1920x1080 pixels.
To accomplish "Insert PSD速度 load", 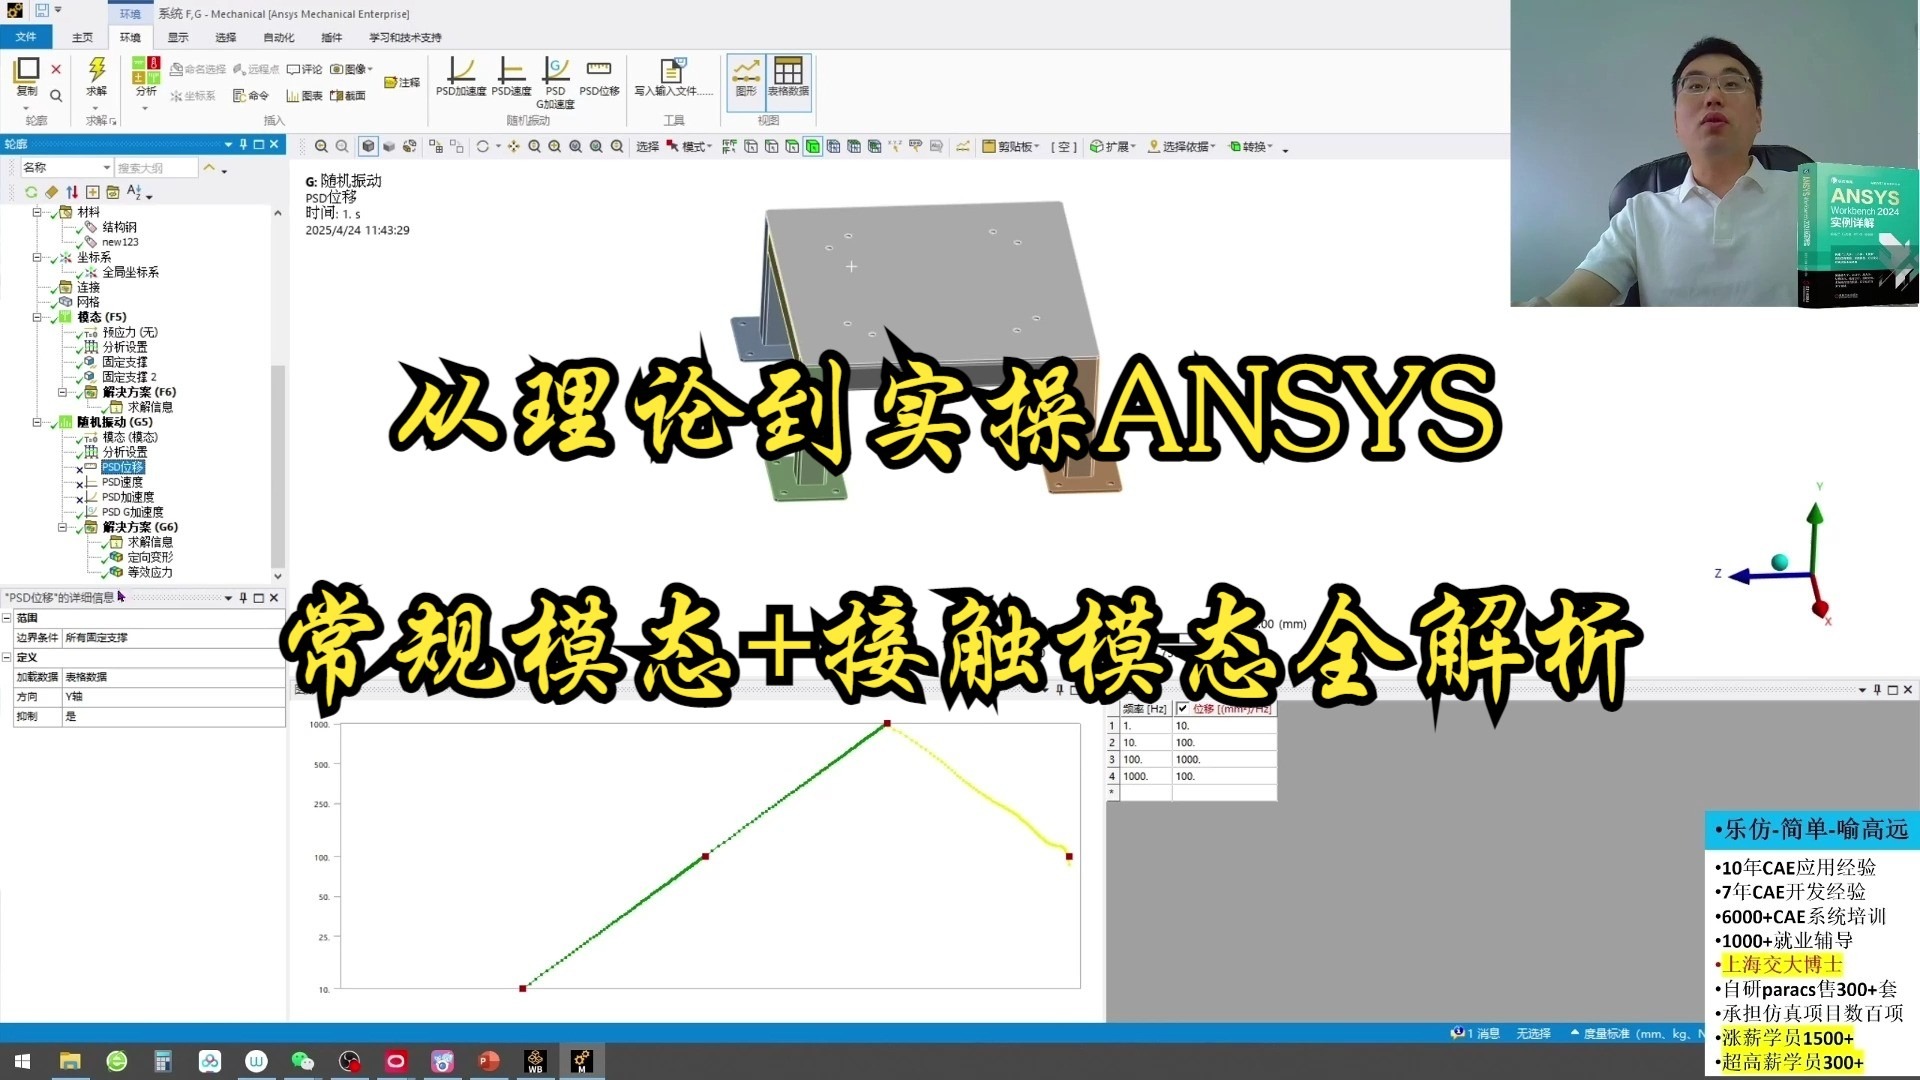I will click(511, 77).
